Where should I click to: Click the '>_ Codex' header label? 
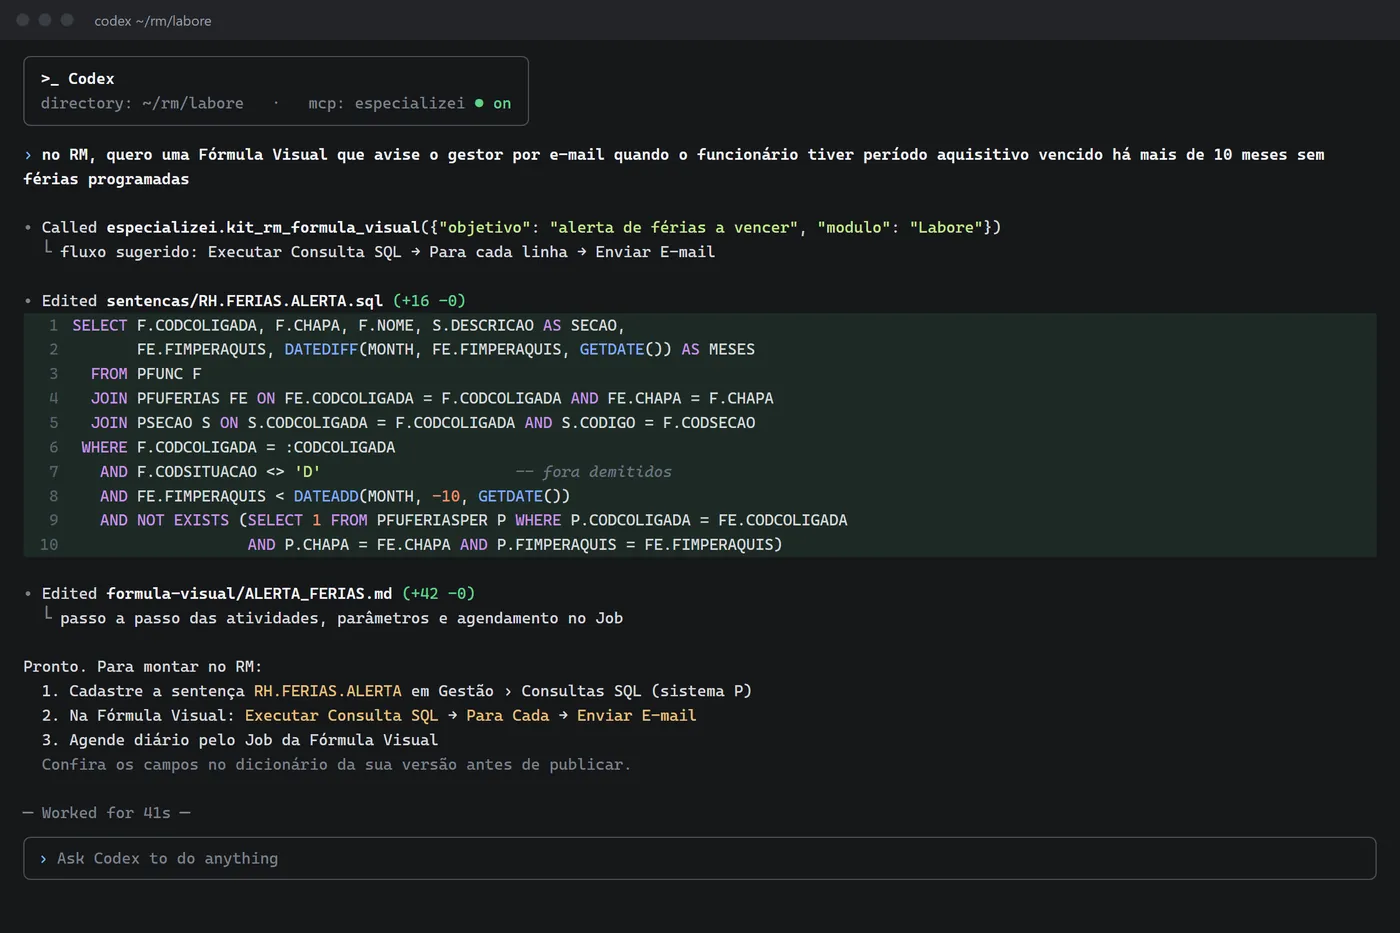[78, 79]
